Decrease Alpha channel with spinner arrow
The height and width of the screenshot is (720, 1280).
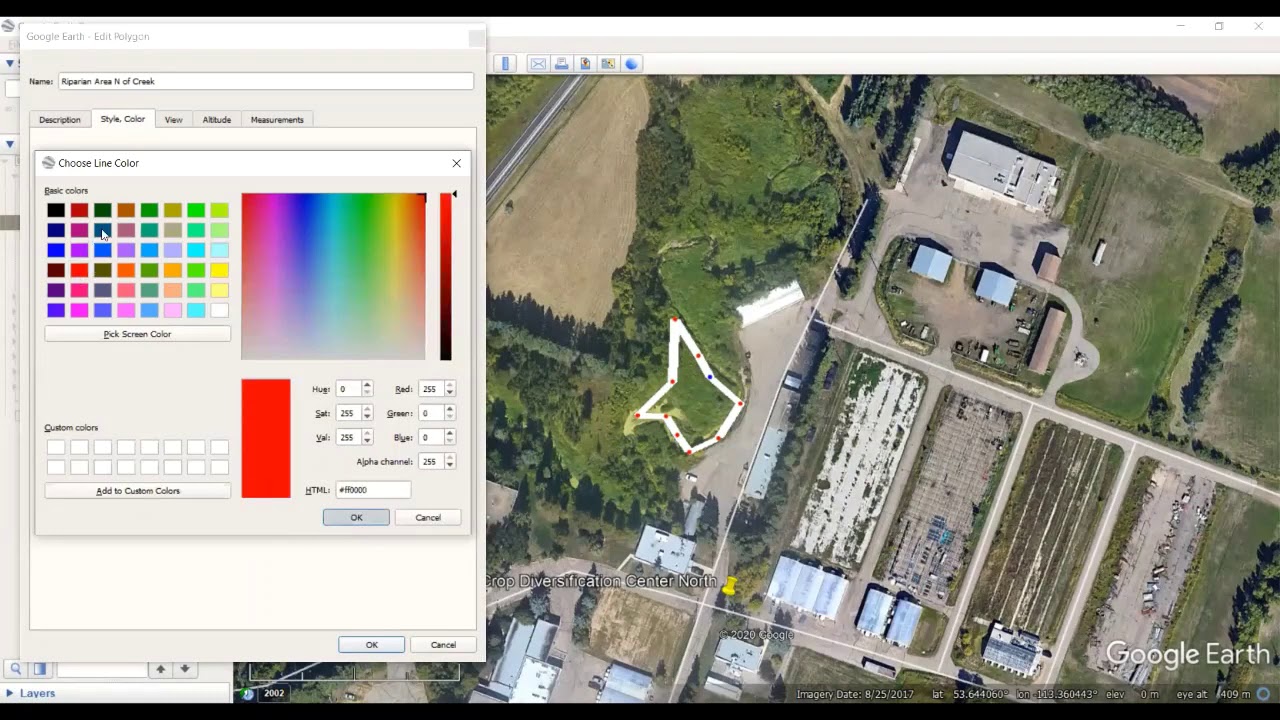[x=450, y=465]
